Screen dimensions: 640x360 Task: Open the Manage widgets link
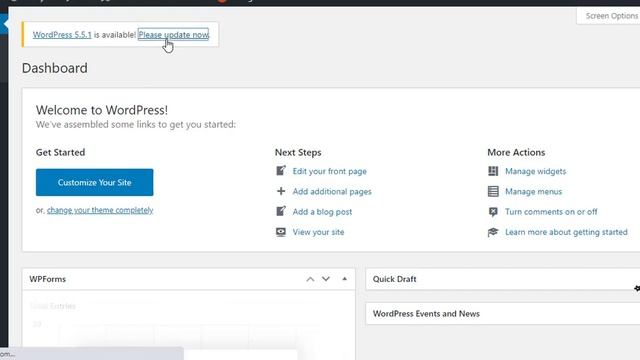pyautogui.click(x=536, y=171)
